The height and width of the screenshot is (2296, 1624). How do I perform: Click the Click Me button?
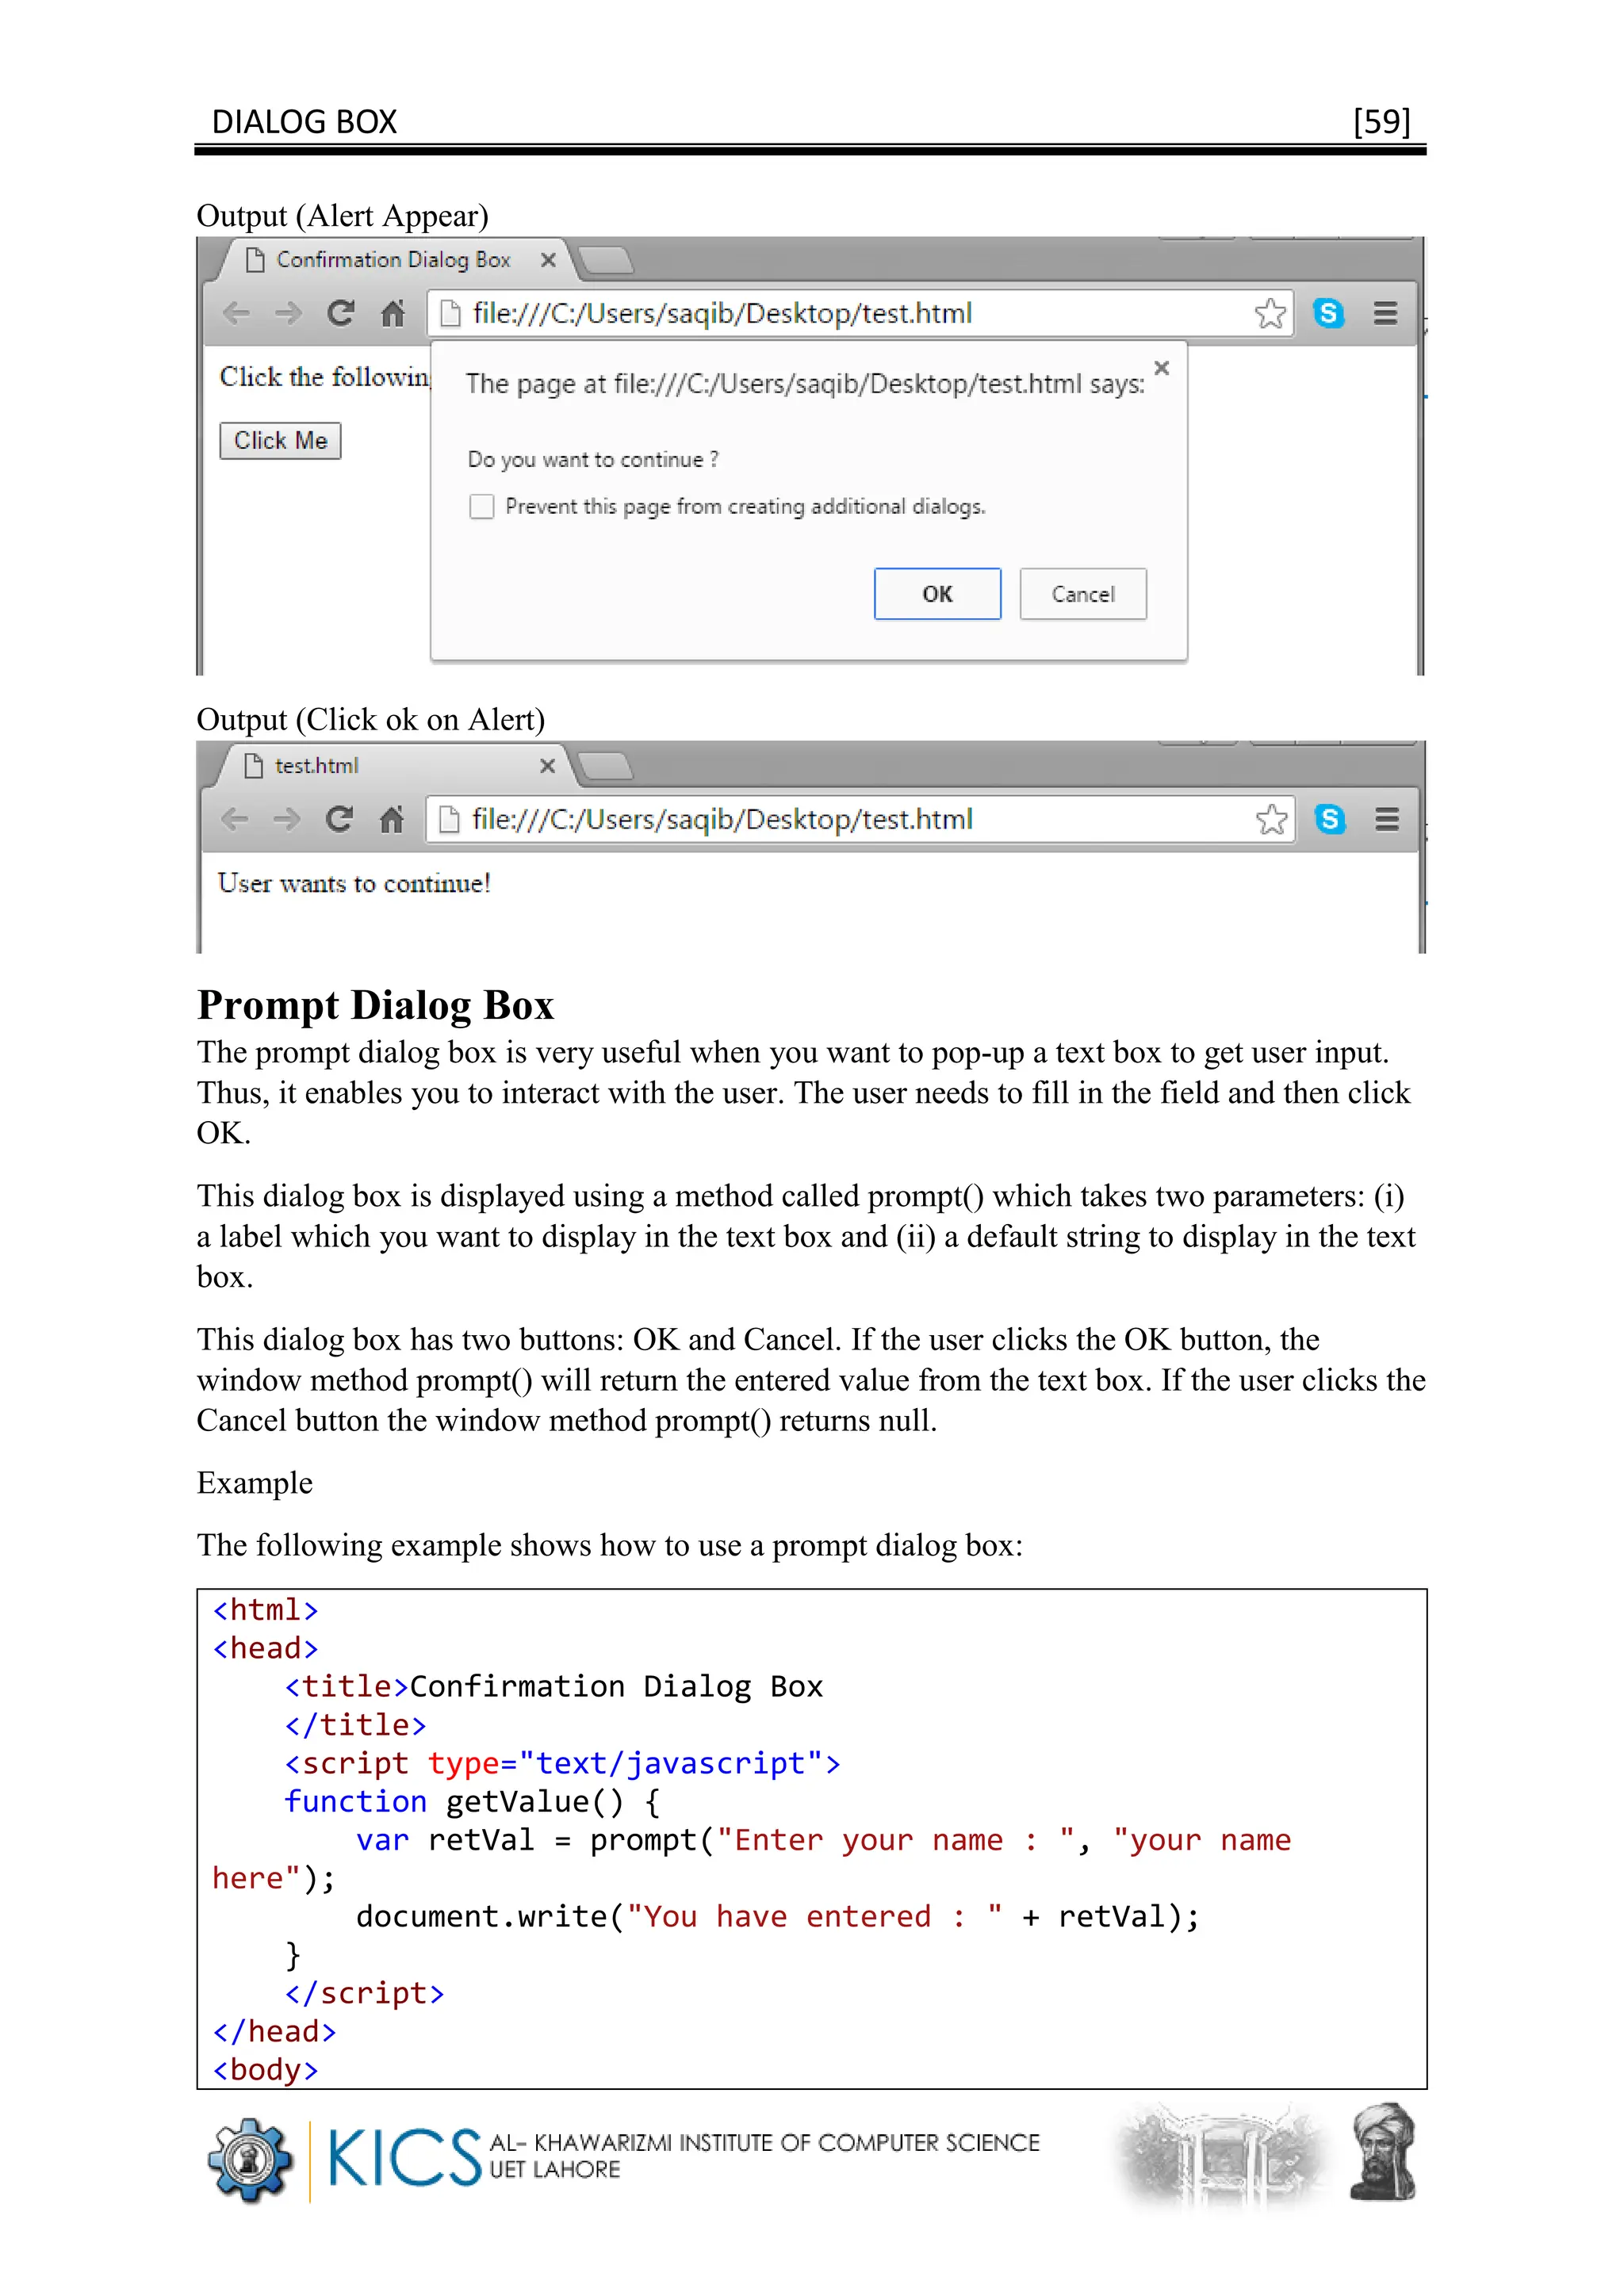(280, 441)
